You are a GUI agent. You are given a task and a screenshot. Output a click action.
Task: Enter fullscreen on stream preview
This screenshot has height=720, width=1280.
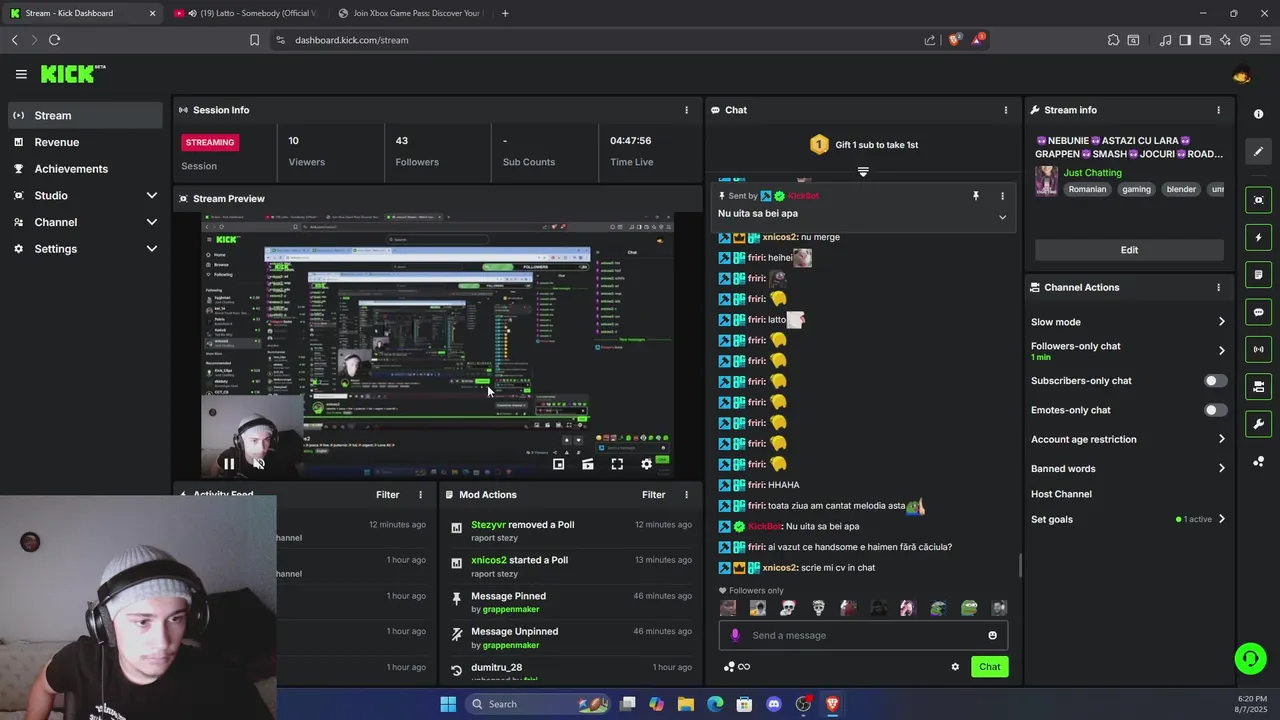pos(617,464)
